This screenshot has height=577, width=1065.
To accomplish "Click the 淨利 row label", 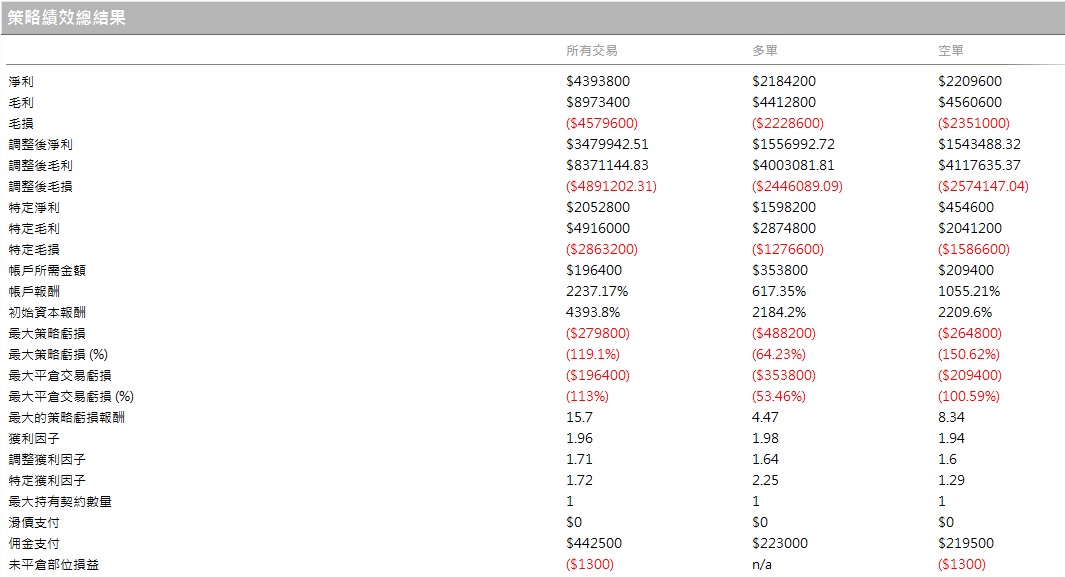I will click(21, 81).
